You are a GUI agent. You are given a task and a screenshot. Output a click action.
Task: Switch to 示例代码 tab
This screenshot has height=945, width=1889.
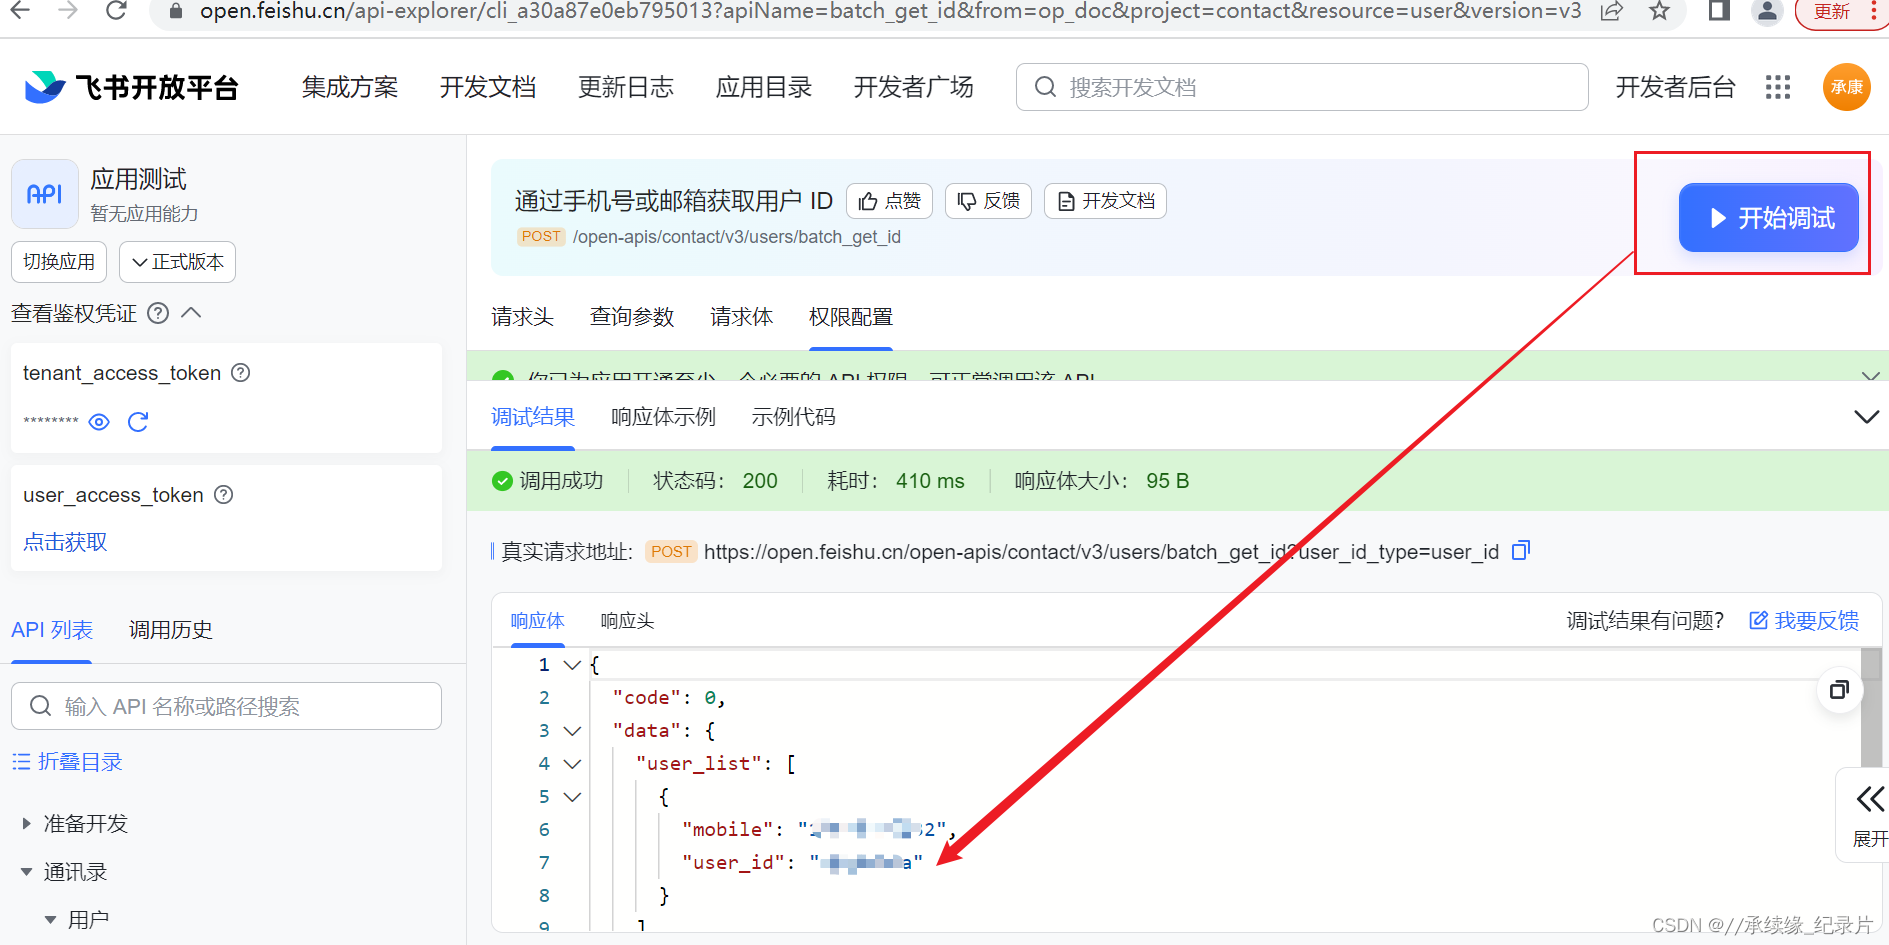[793, 417]
